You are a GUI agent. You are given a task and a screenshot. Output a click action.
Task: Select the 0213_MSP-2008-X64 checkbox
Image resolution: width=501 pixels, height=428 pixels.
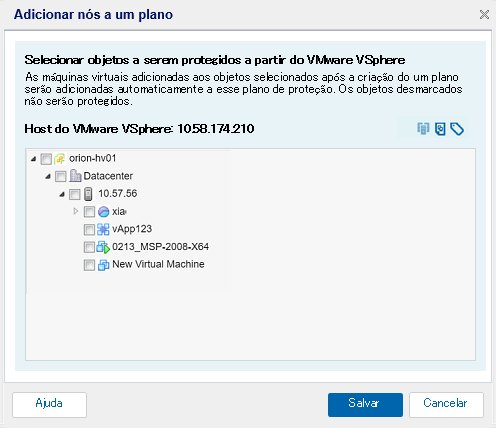click(x=89, y=247)
